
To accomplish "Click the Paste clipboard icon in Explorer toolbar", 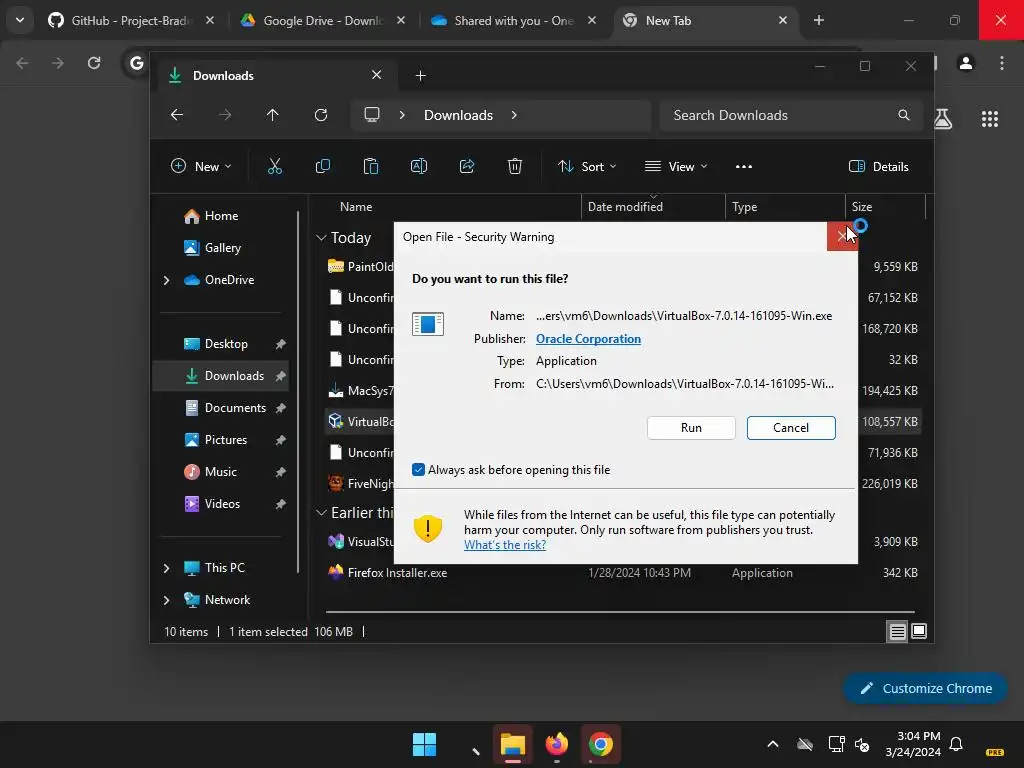I will click(x=371, y=167).
